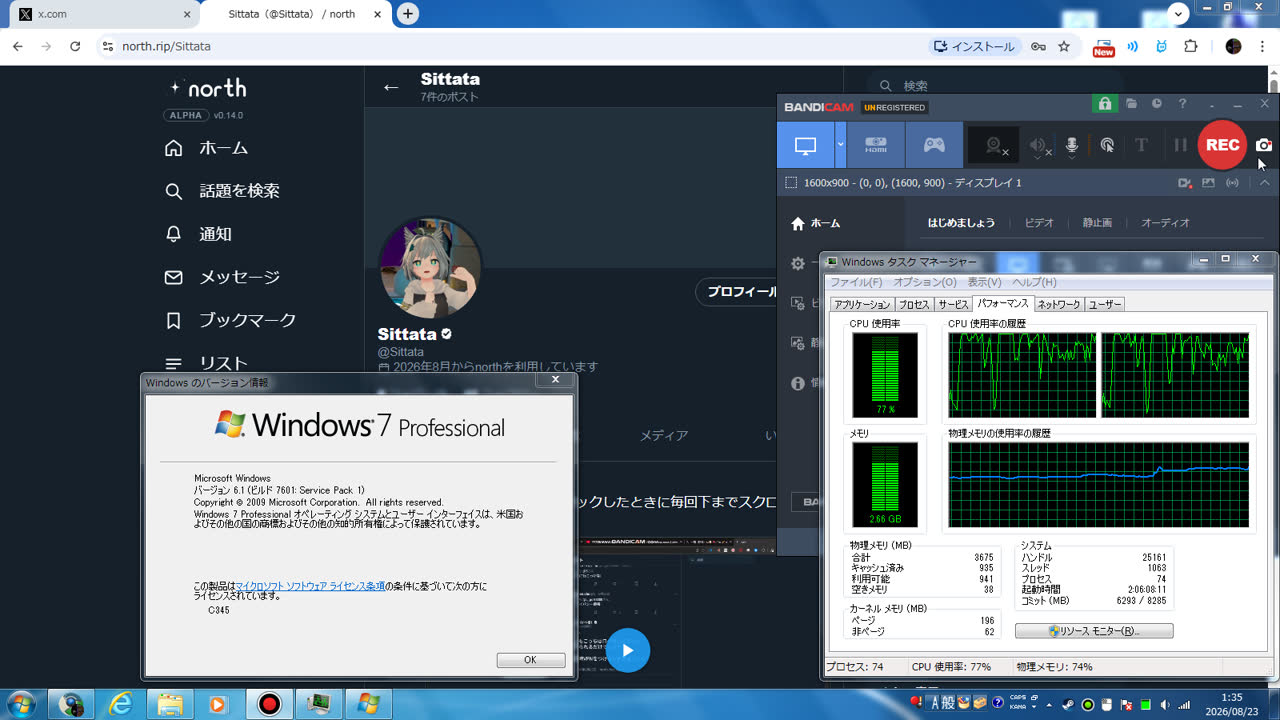Click Bandicam video capture status icon
1280x720 pixels.
pyautogui.click(x=1185, y=183)
